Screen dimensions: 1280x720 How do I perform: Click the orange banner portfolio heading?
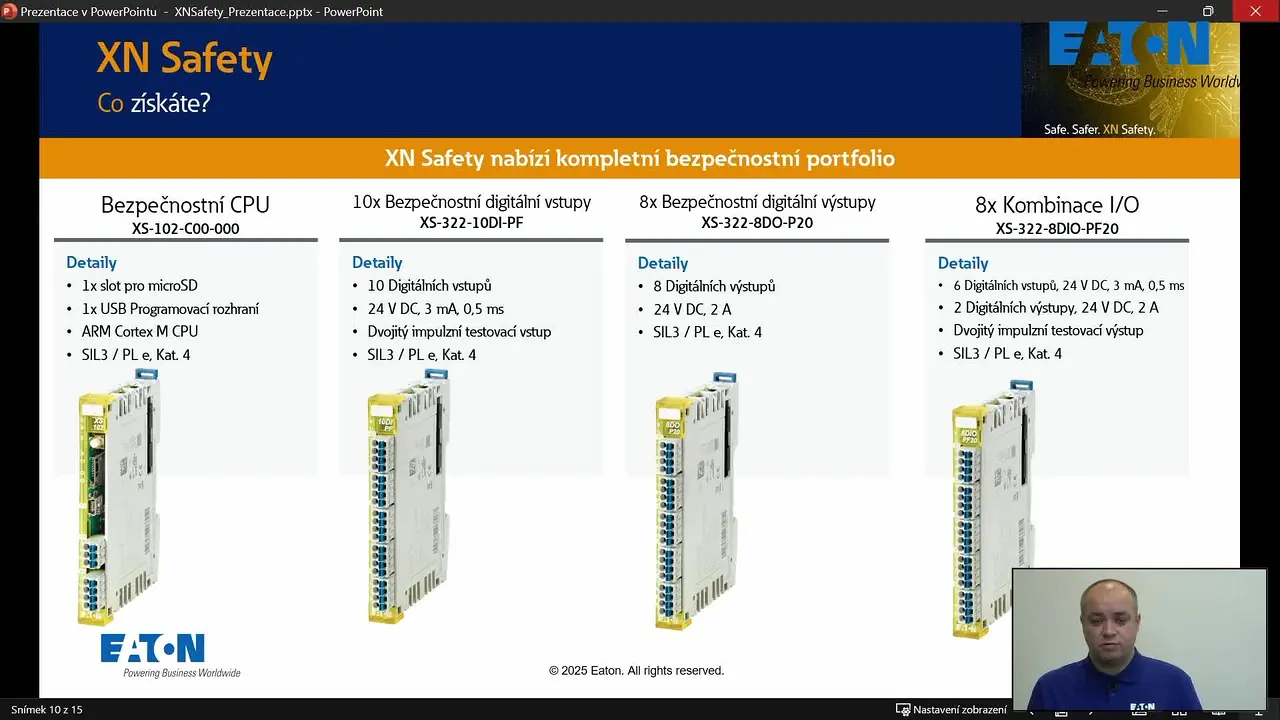click(640, 158)
